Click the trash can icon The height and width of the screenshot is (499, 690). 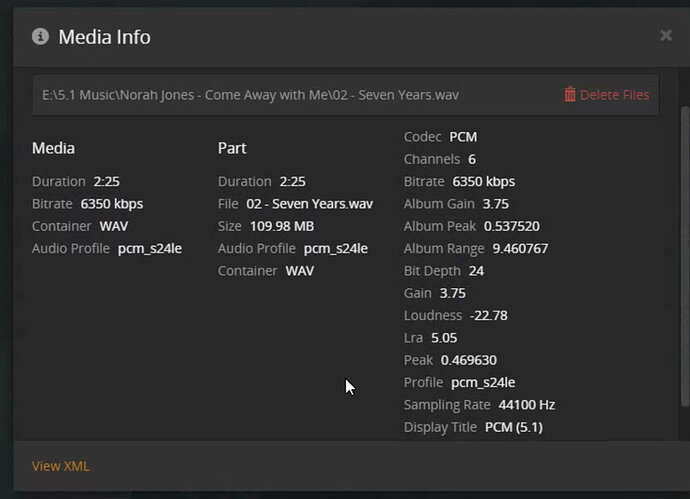[x=569, y=95]
